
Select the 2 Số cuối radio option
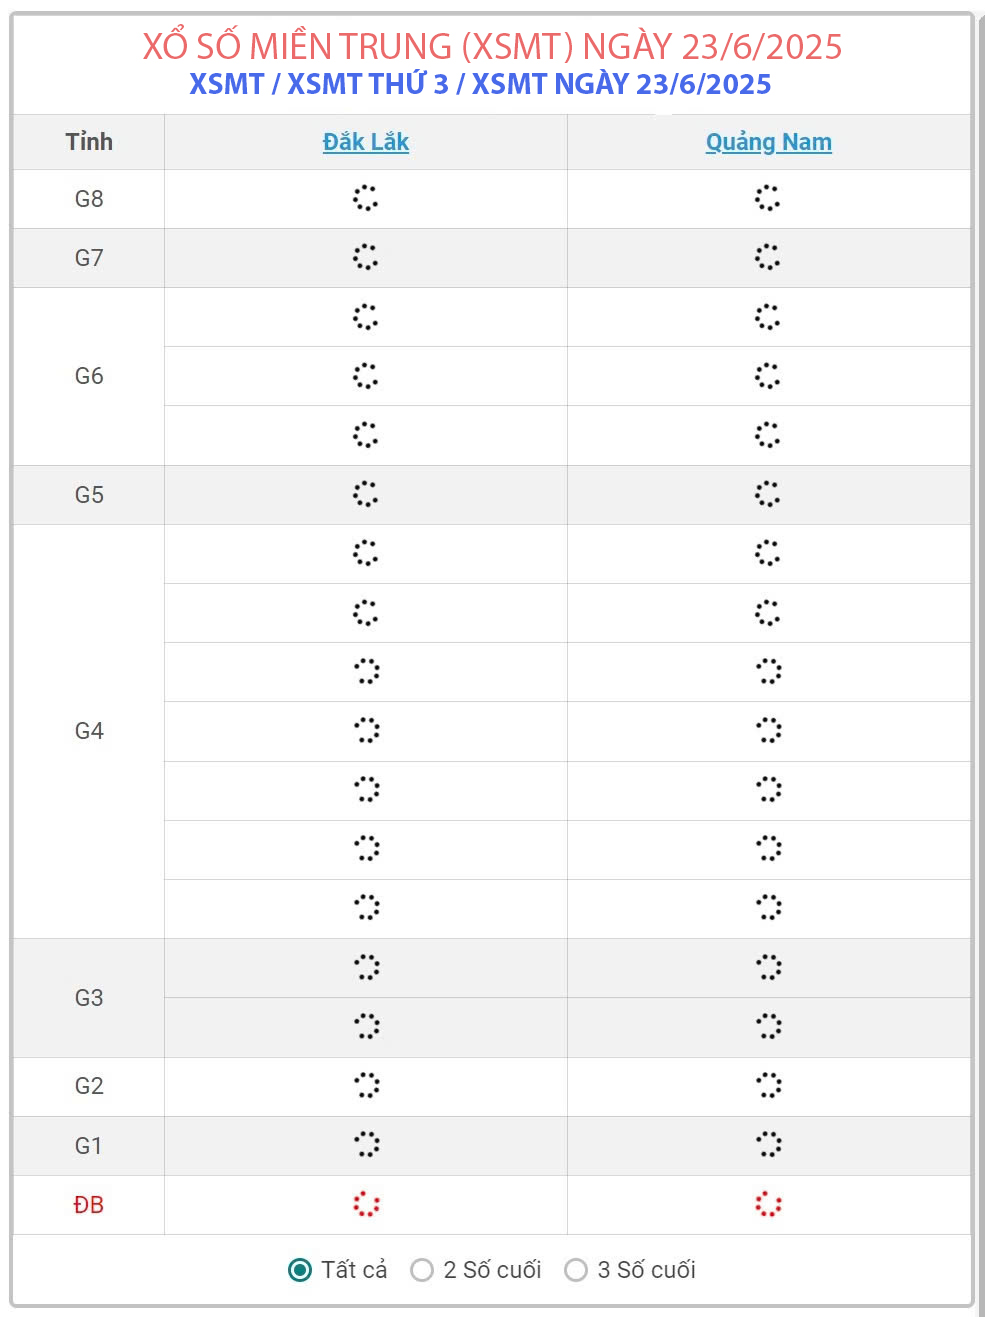(x=422, y=1270)
